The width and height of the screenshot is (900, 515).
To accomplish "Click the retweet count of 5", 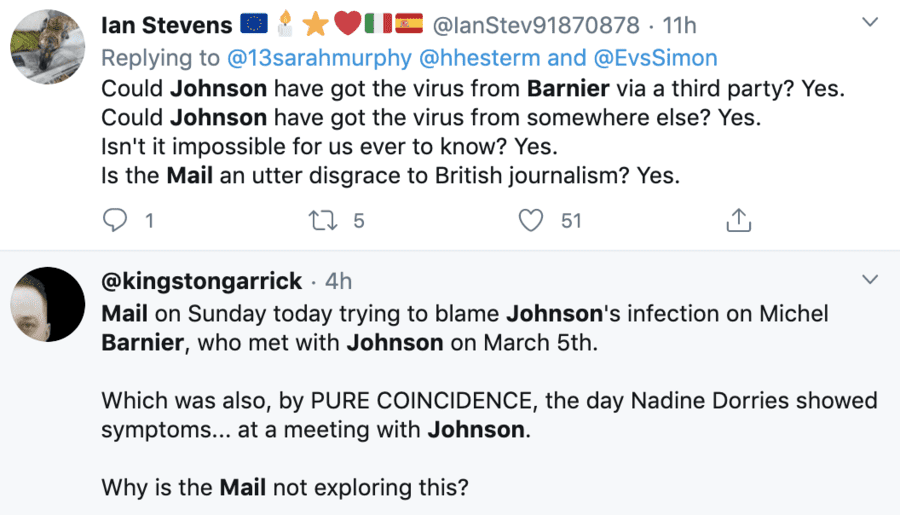I will pos(359,221).
